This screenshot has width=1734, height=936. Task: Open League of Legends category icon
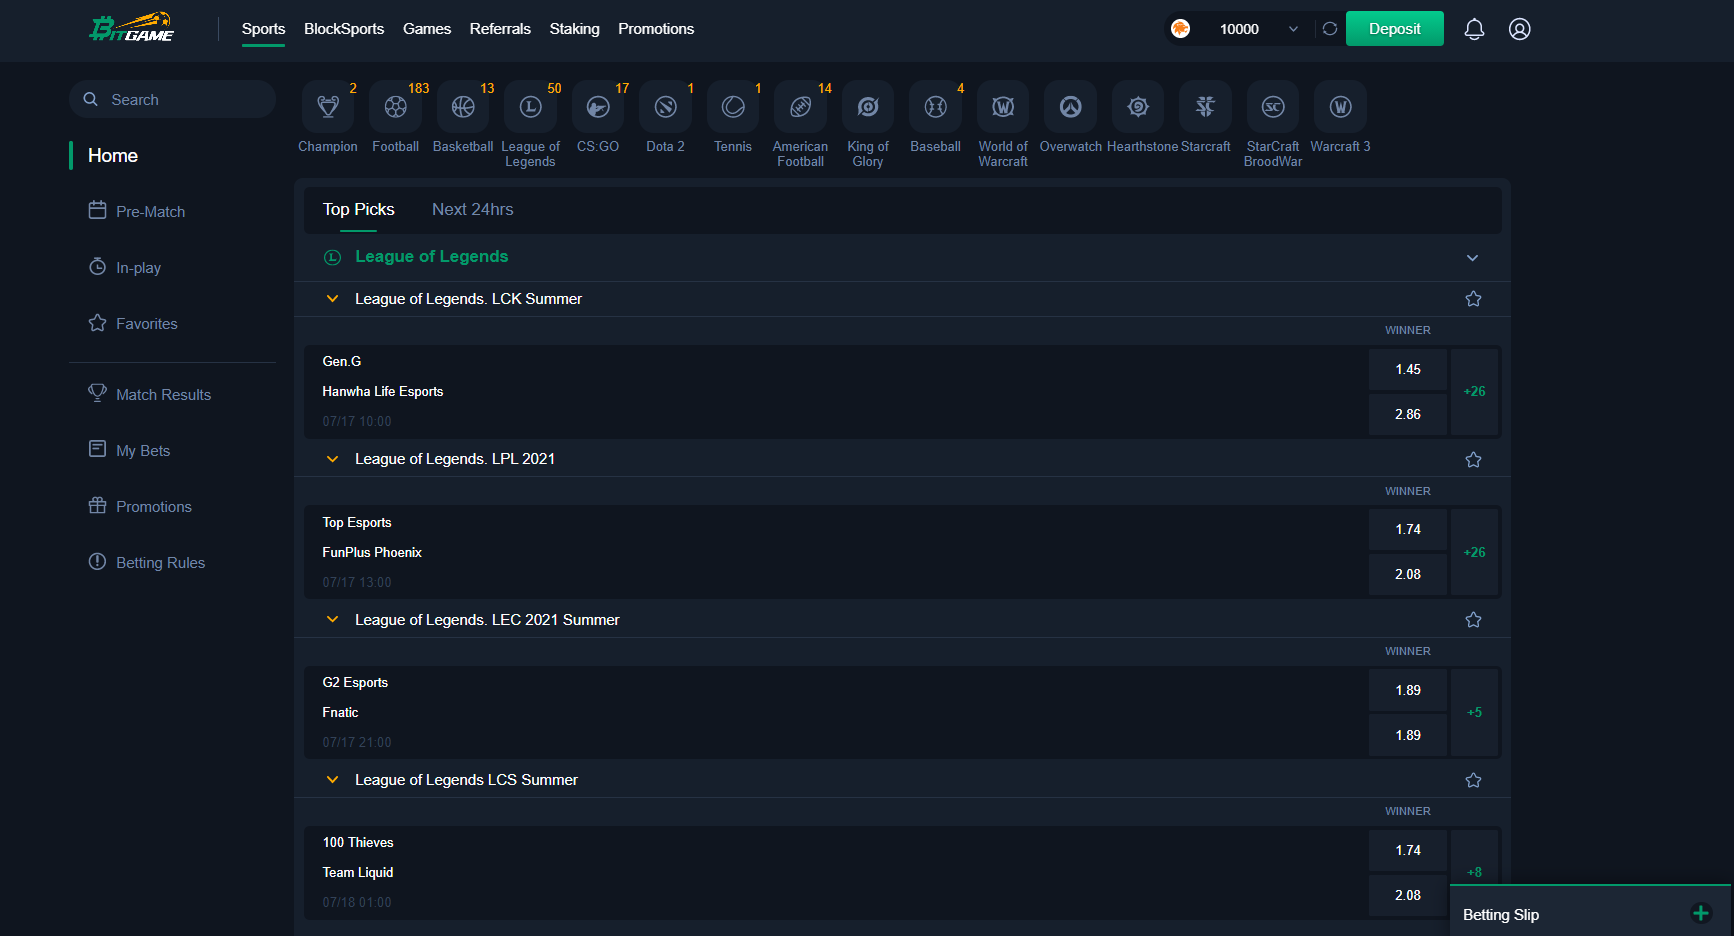(531, 107)
